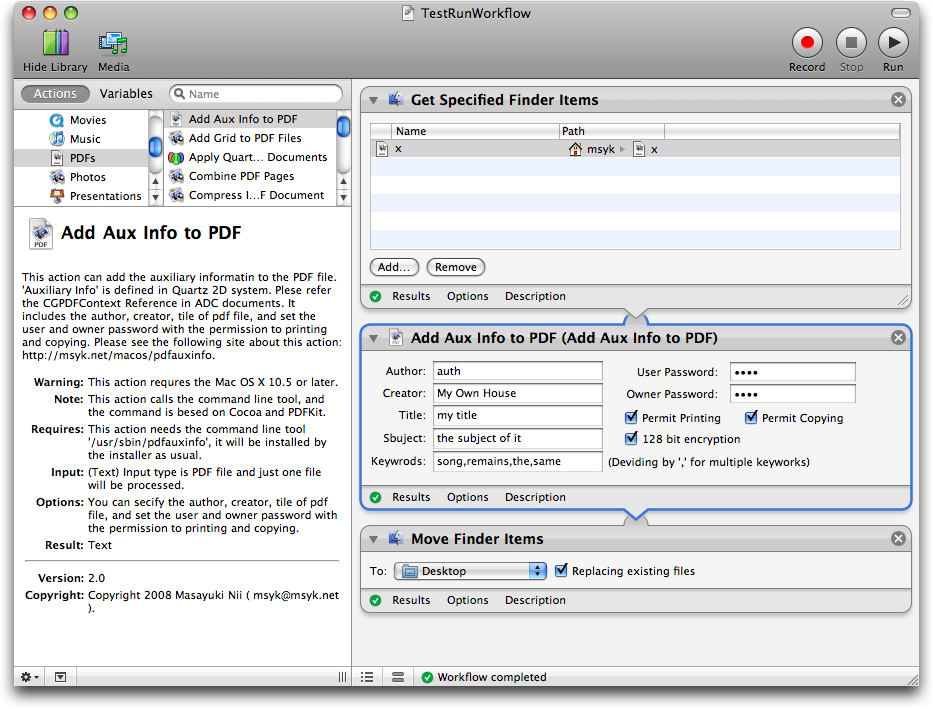The width and height of the screenshot is (933, 709).
Task: Run the workflow with Run button
Action: [x=892, y=43]
